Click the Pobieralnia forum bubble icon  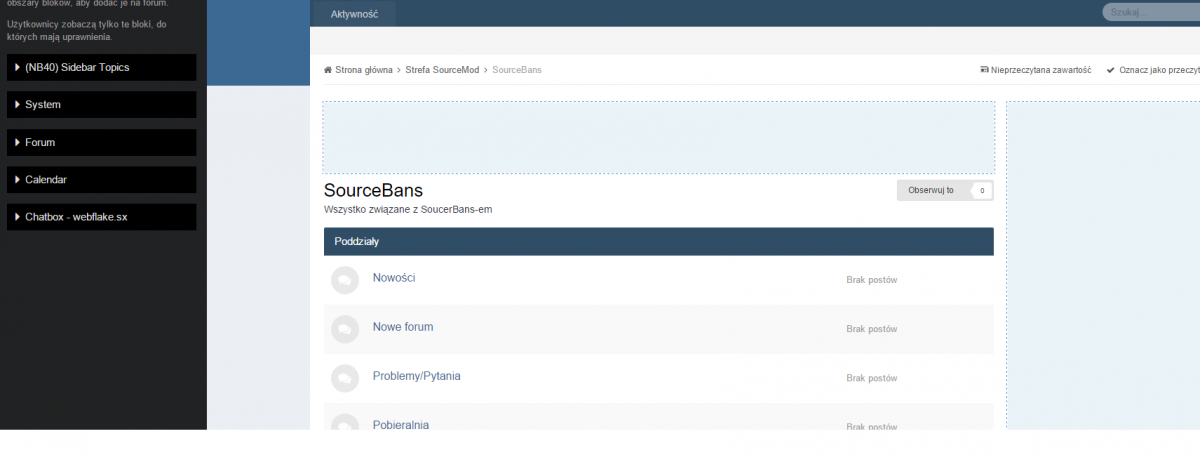pyautogui.click(x=344, y=422)
